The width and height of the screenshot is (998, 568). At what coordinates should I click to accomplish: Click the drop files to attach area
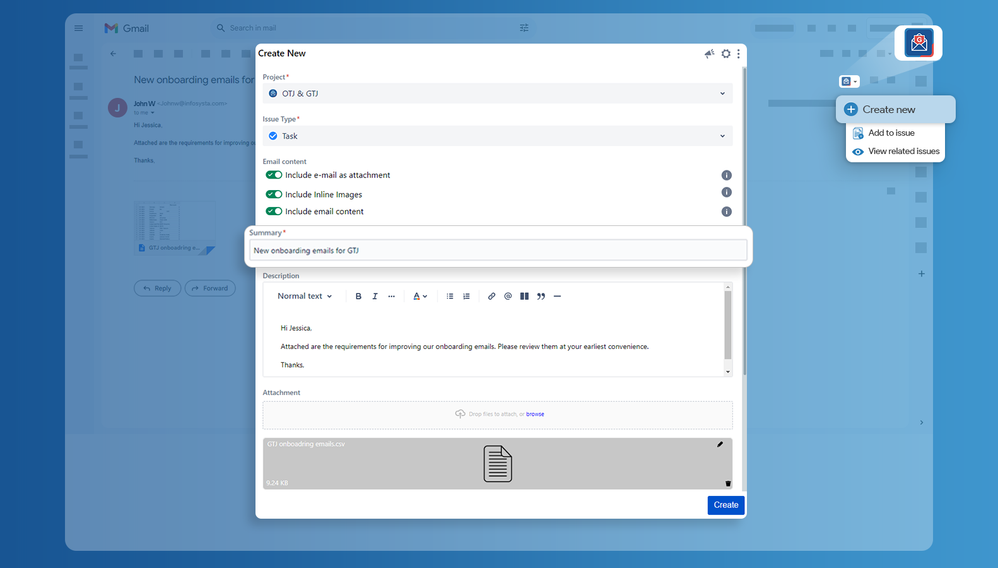[x=498, y=415]
